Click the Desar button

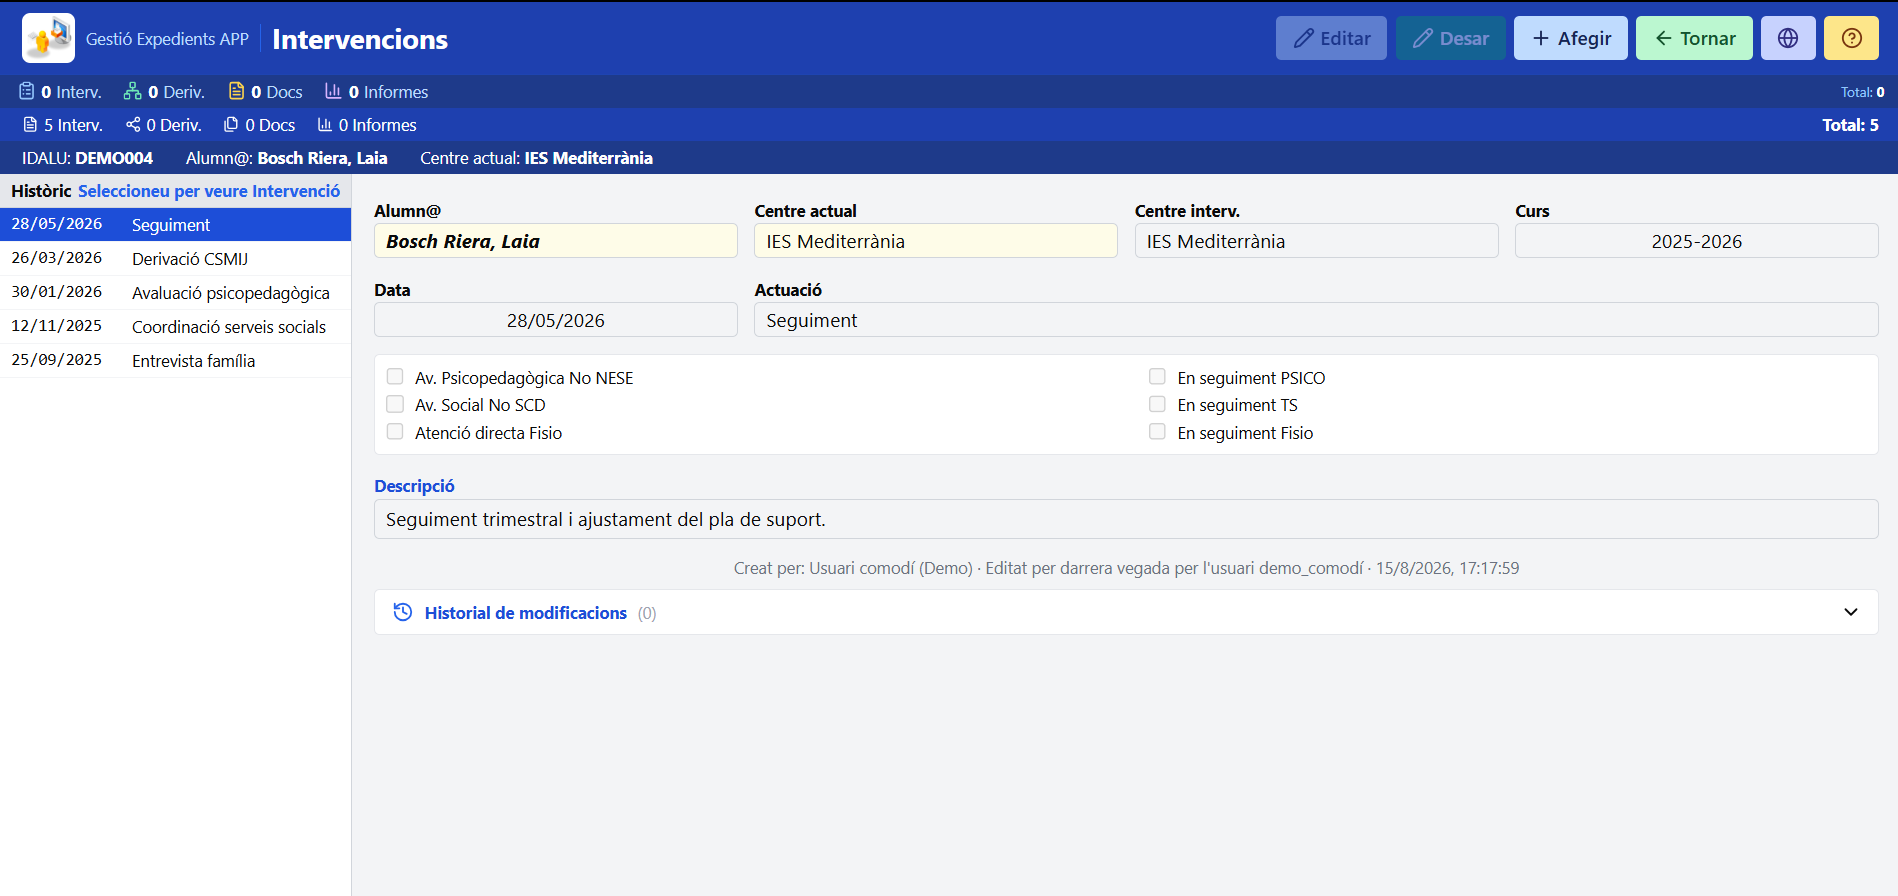tap(1451, 38)
